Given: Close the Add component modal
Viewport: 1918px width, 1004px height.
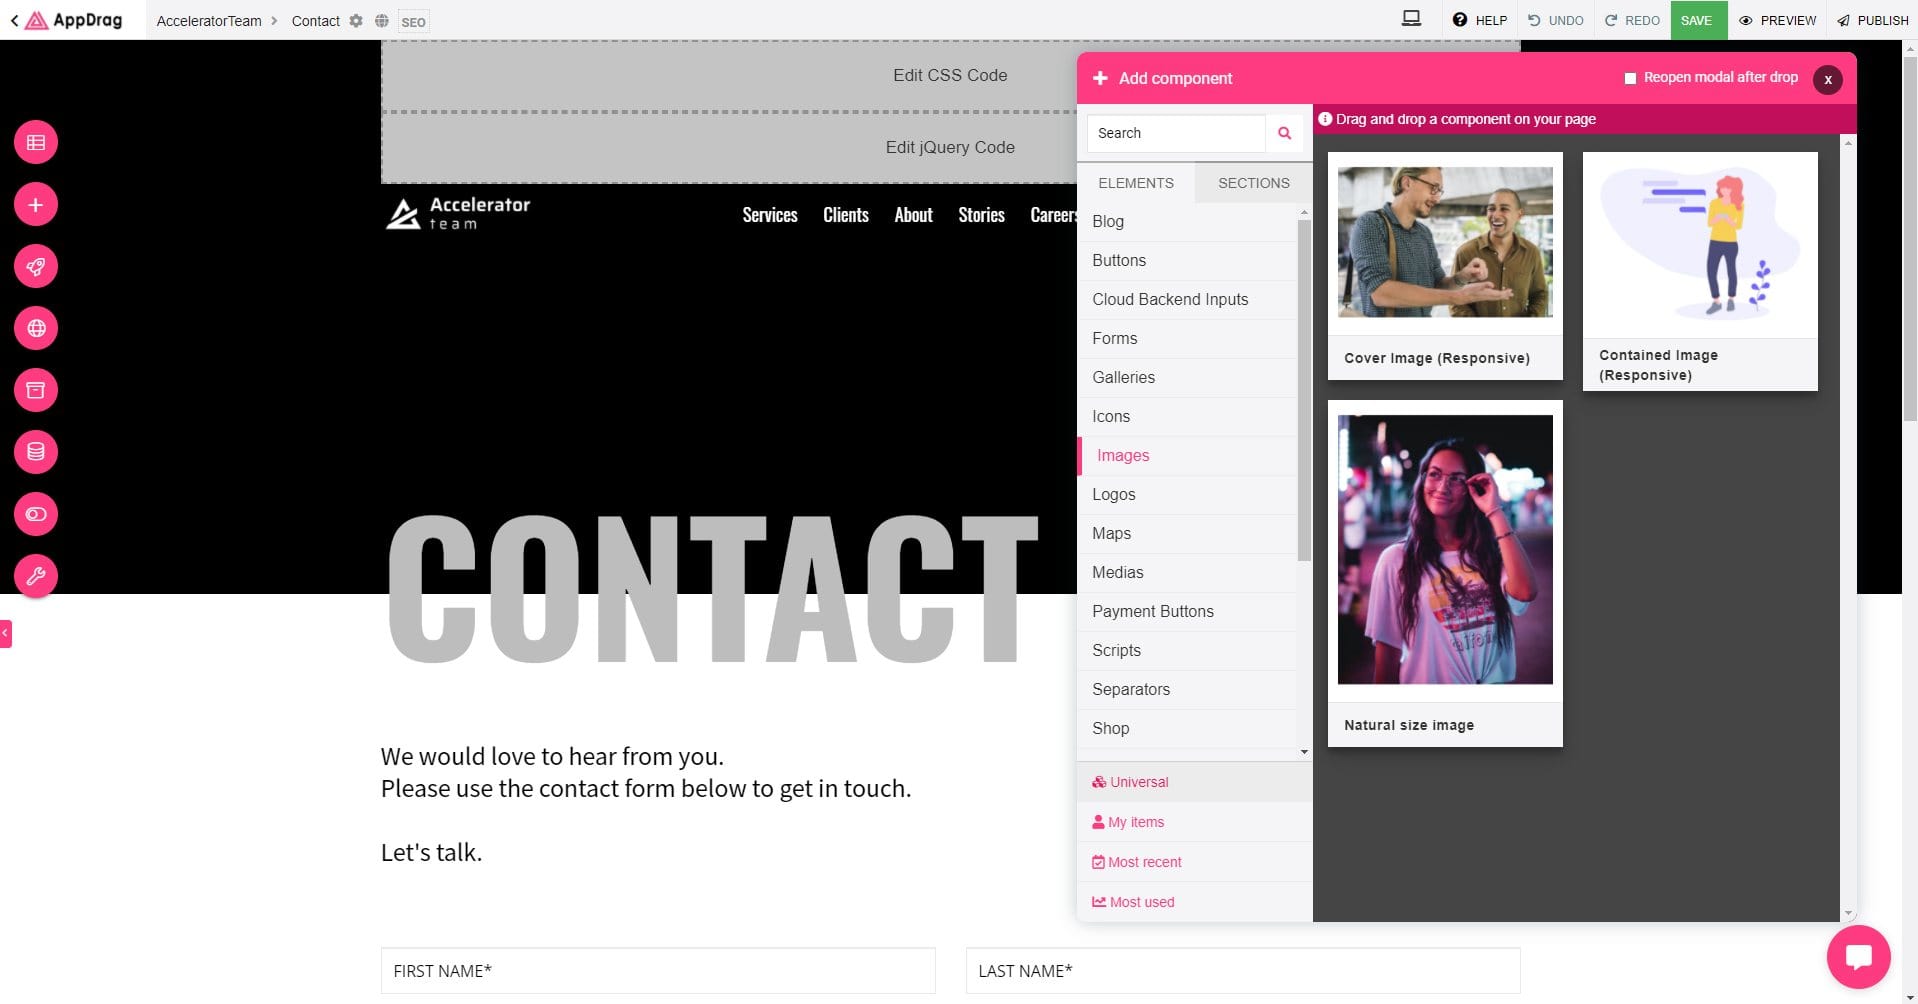Looking at the screenshot, I should click(1828, 79).
